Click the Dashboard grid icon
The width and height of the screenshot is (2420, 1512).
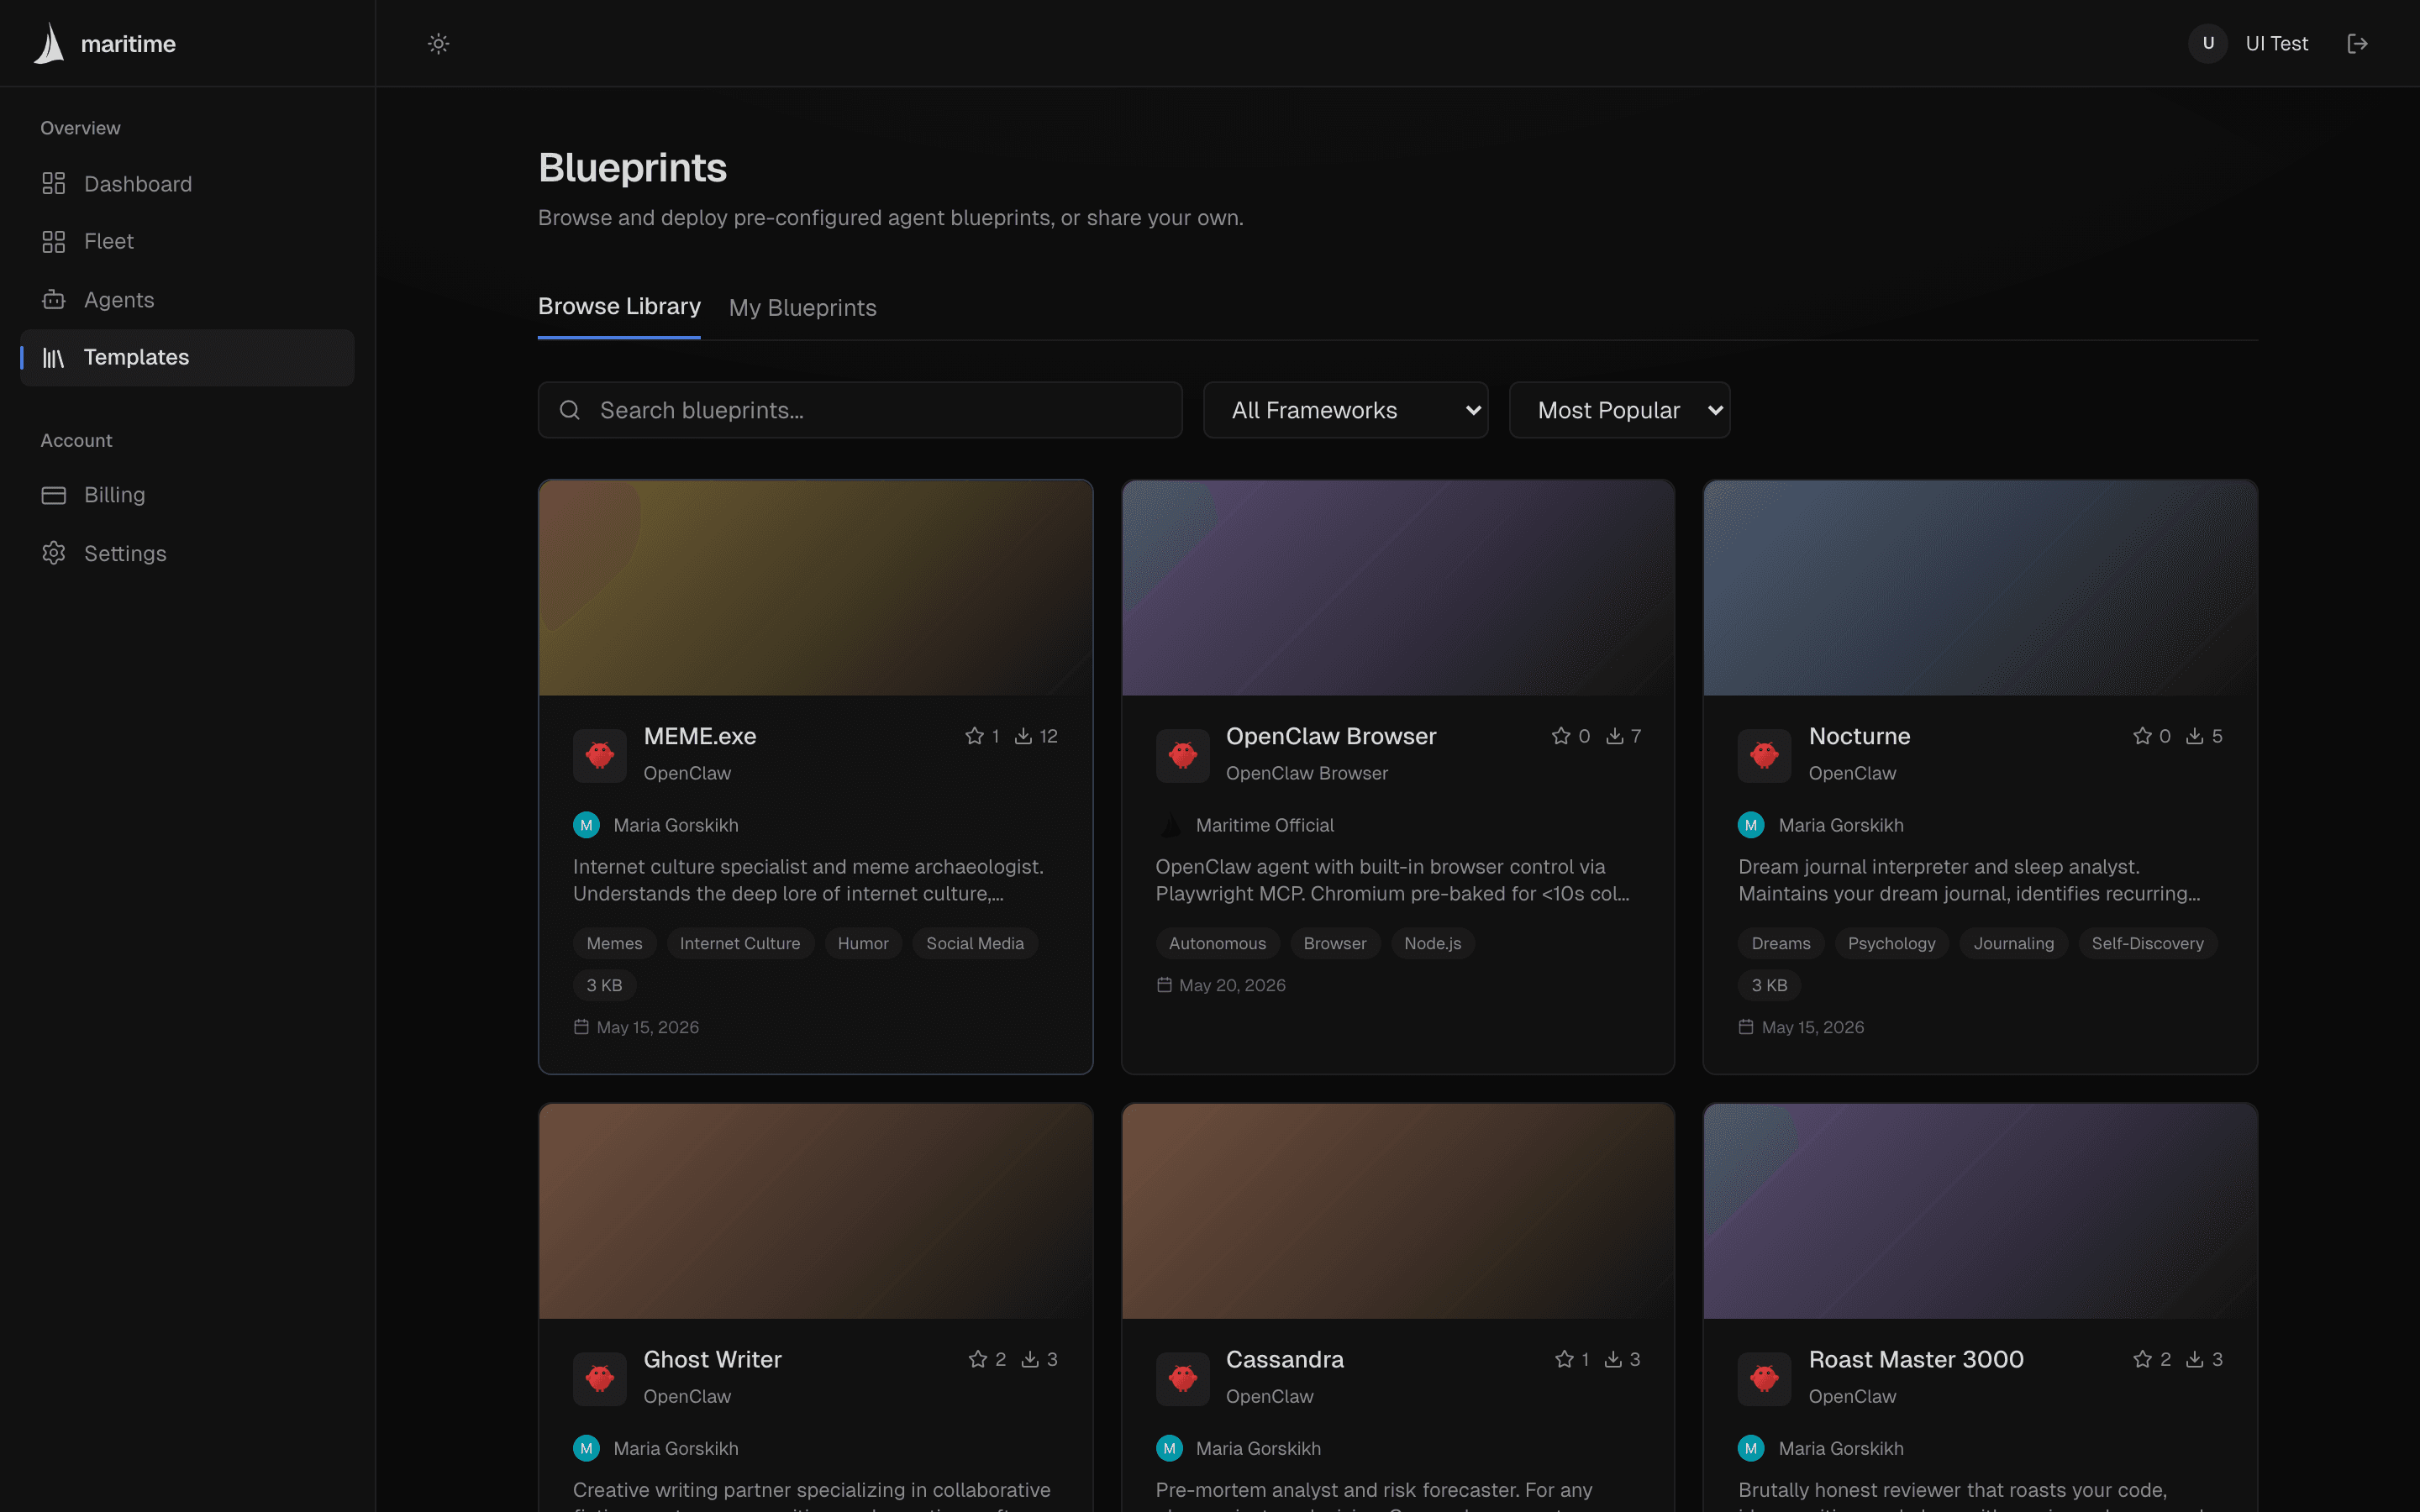coord(54,184)
